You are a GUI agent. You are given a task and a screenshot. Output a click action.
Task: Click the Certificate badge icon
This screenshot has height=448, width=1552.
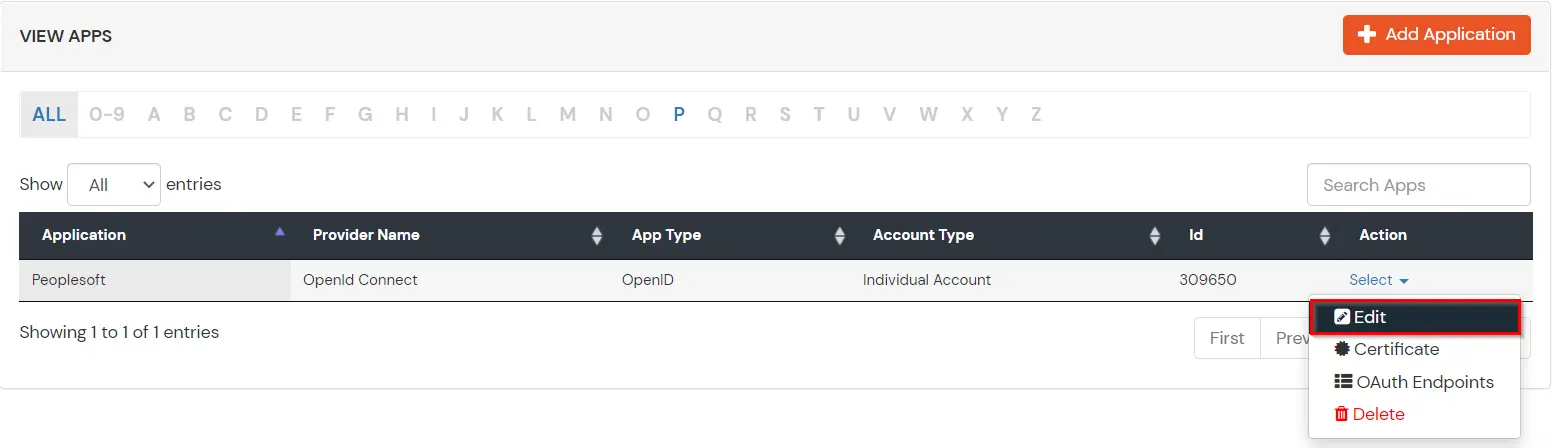pos(1342,350)
